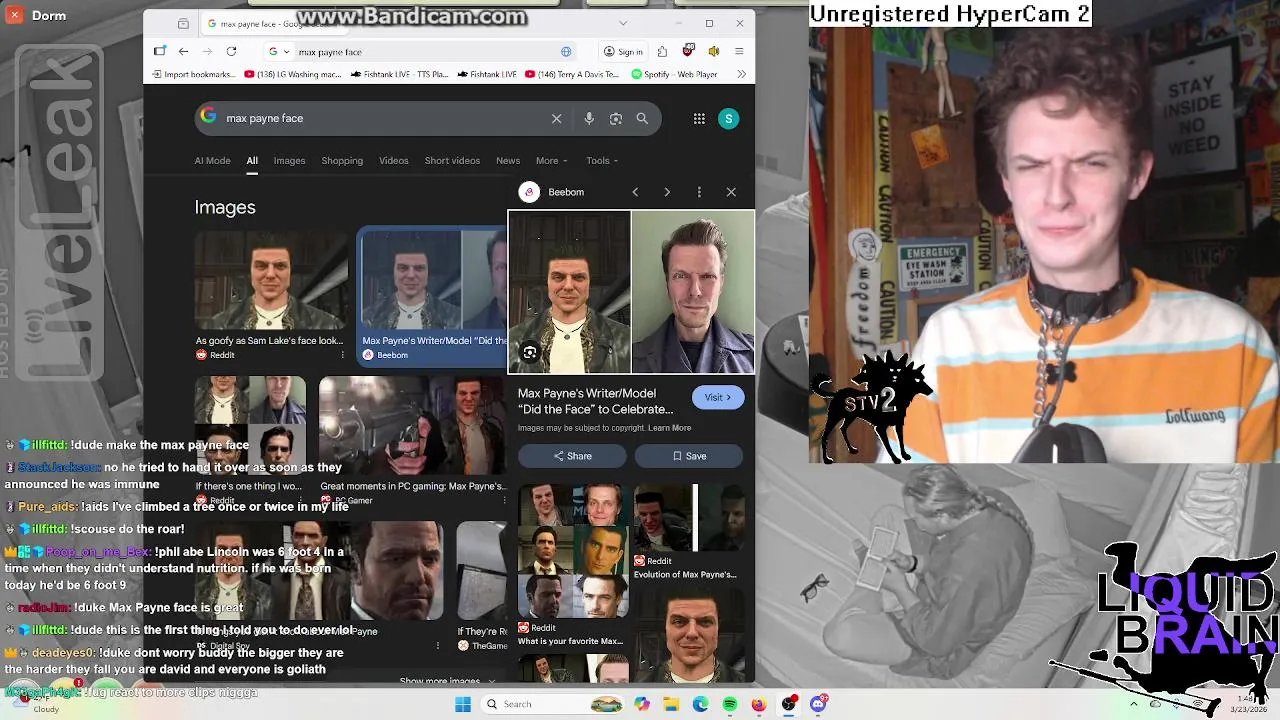Open As goofy as Sam Lake's face thumbnail
Screen dimensions: 1280x720
pyautogui.click(x=271, y=281)
